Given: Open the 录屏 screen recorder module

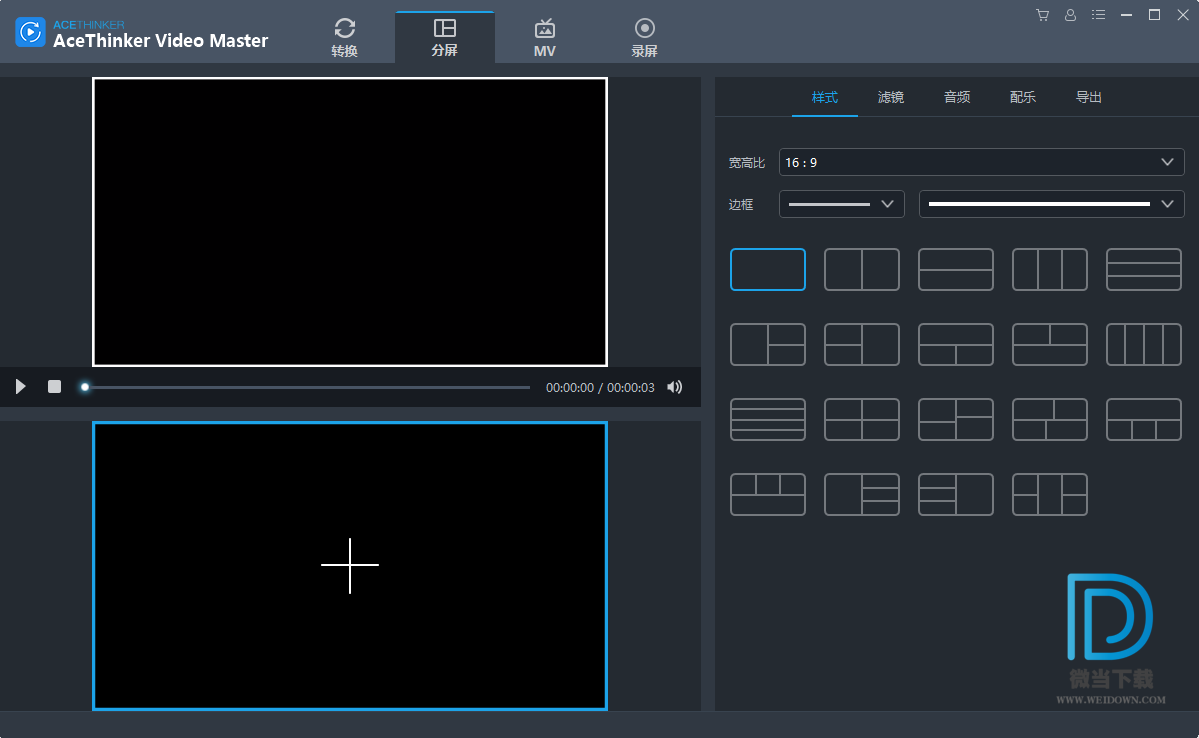Looking at the screenshot, I should [x=645, y=37].
